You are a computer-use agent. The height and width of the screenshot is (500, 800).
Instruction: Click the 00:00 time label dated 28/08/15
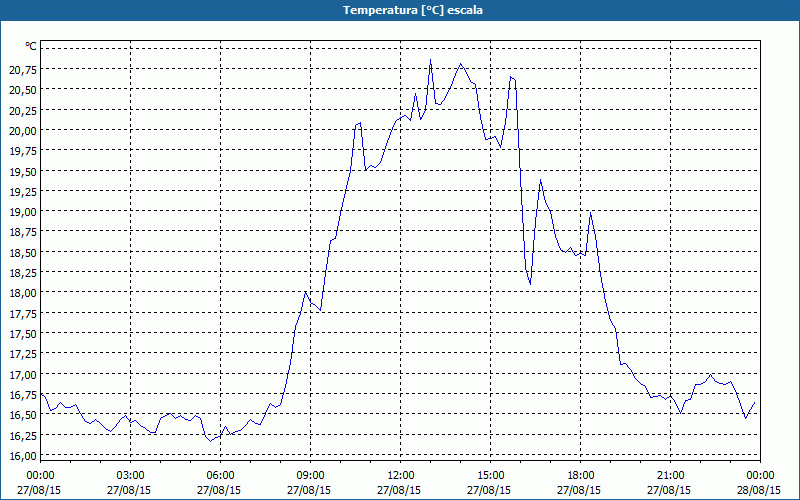[x=760, y=476]
